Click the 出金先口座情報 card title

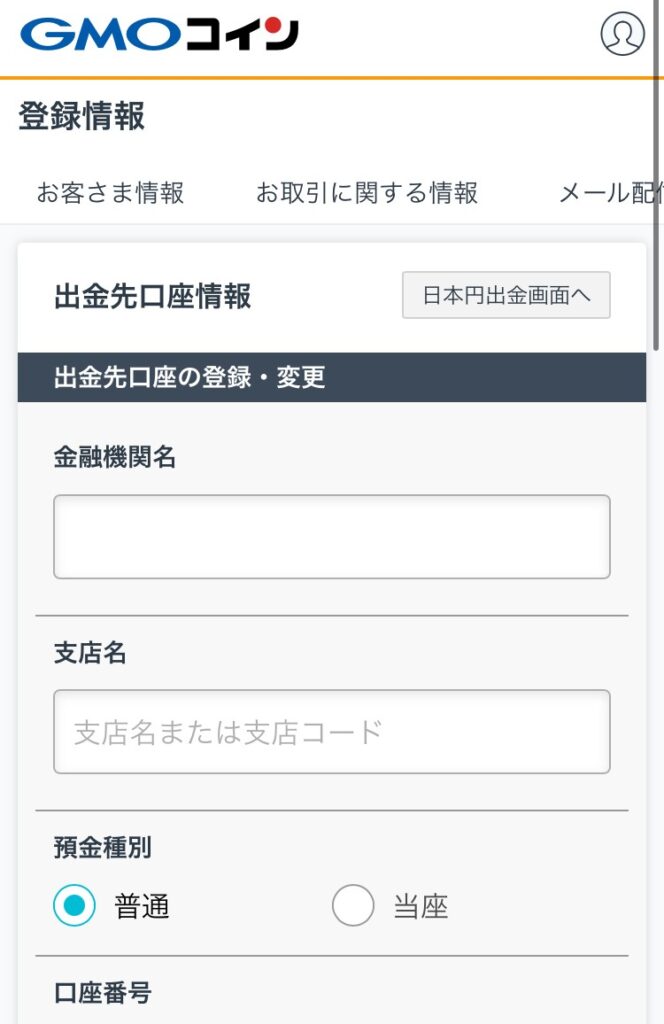[153, 296]
